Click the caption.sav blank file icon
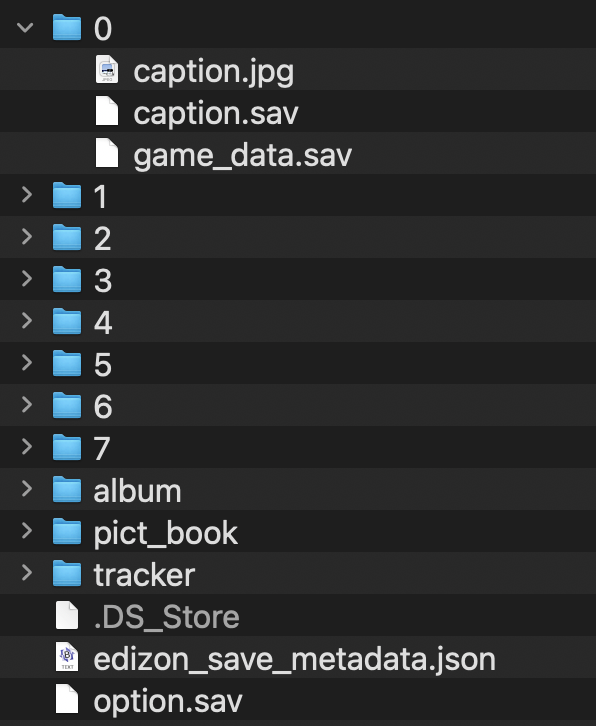Image resolution: width=596 pixels, height=726 pixels. click(107, 111)
